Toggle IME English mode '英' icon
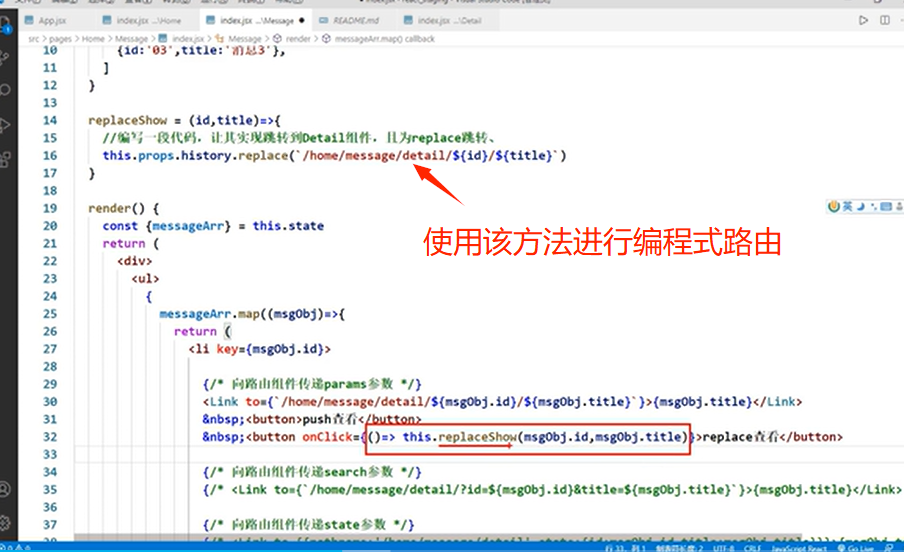The image size is (904, 552). click(x=847, y=206)
